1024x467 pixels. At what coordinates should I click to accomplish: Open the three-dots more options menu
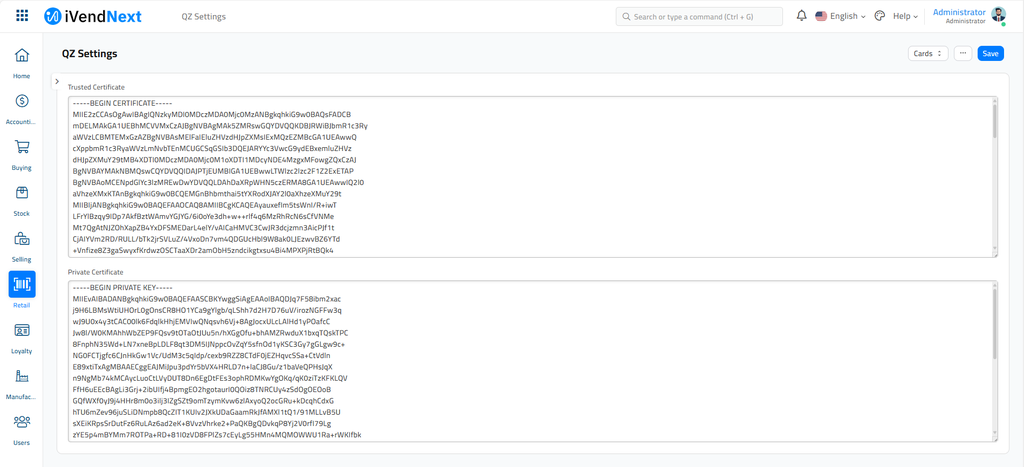tap(962, 54)
